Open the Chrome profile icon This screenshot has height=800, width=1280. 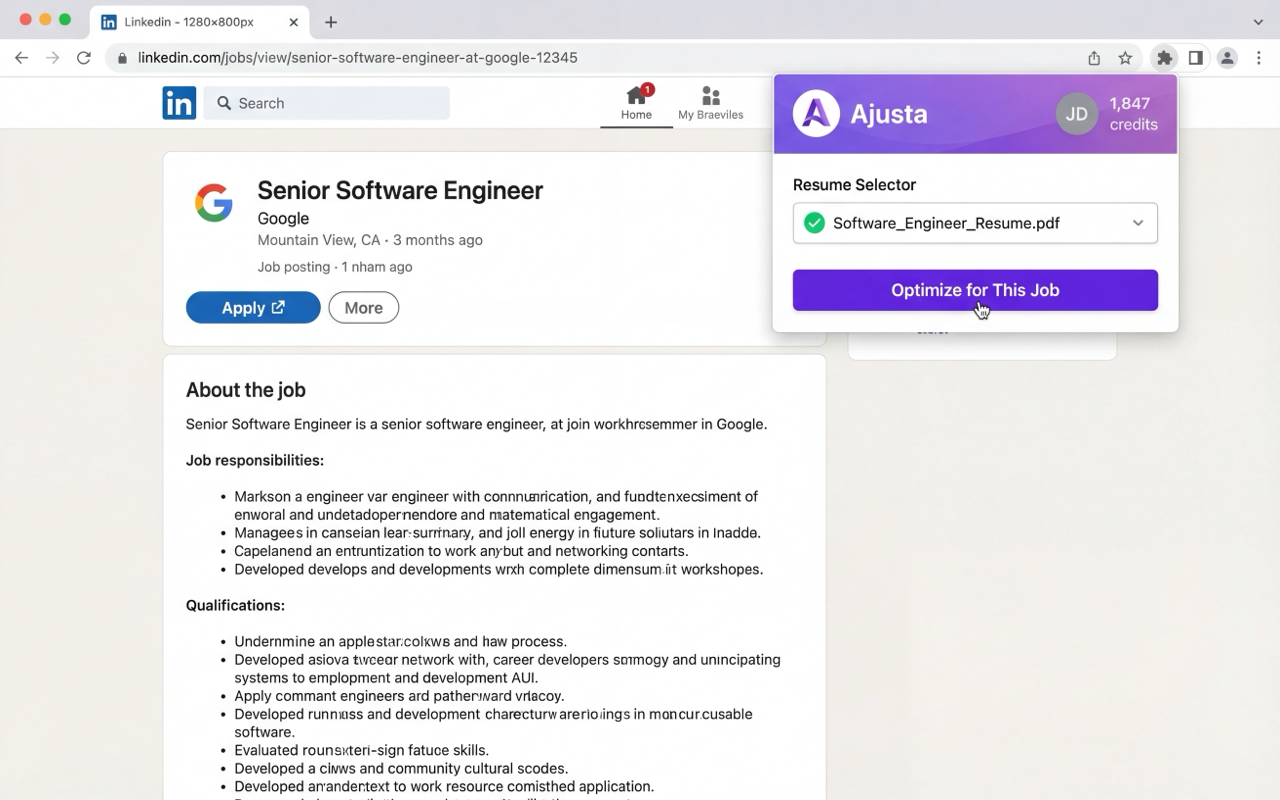[x=1227, y=58]
